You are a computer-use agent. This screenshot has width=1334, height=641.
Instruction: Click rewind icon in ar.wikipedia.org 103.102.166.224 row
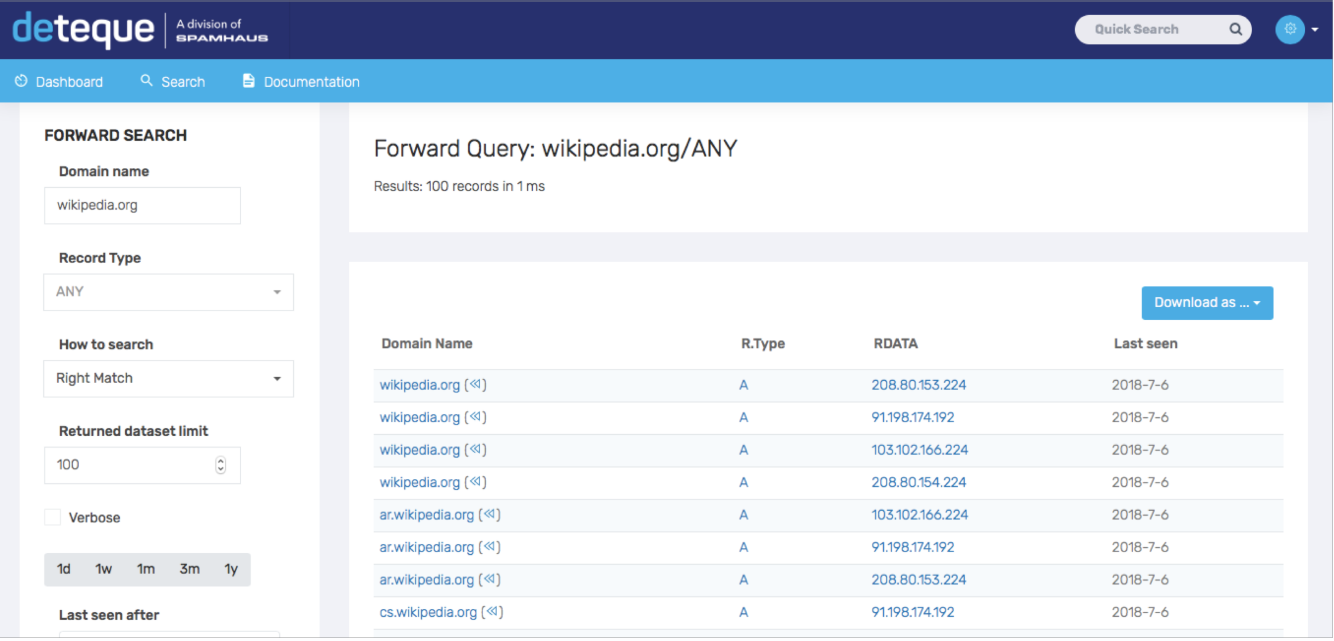tap(490, 515)
